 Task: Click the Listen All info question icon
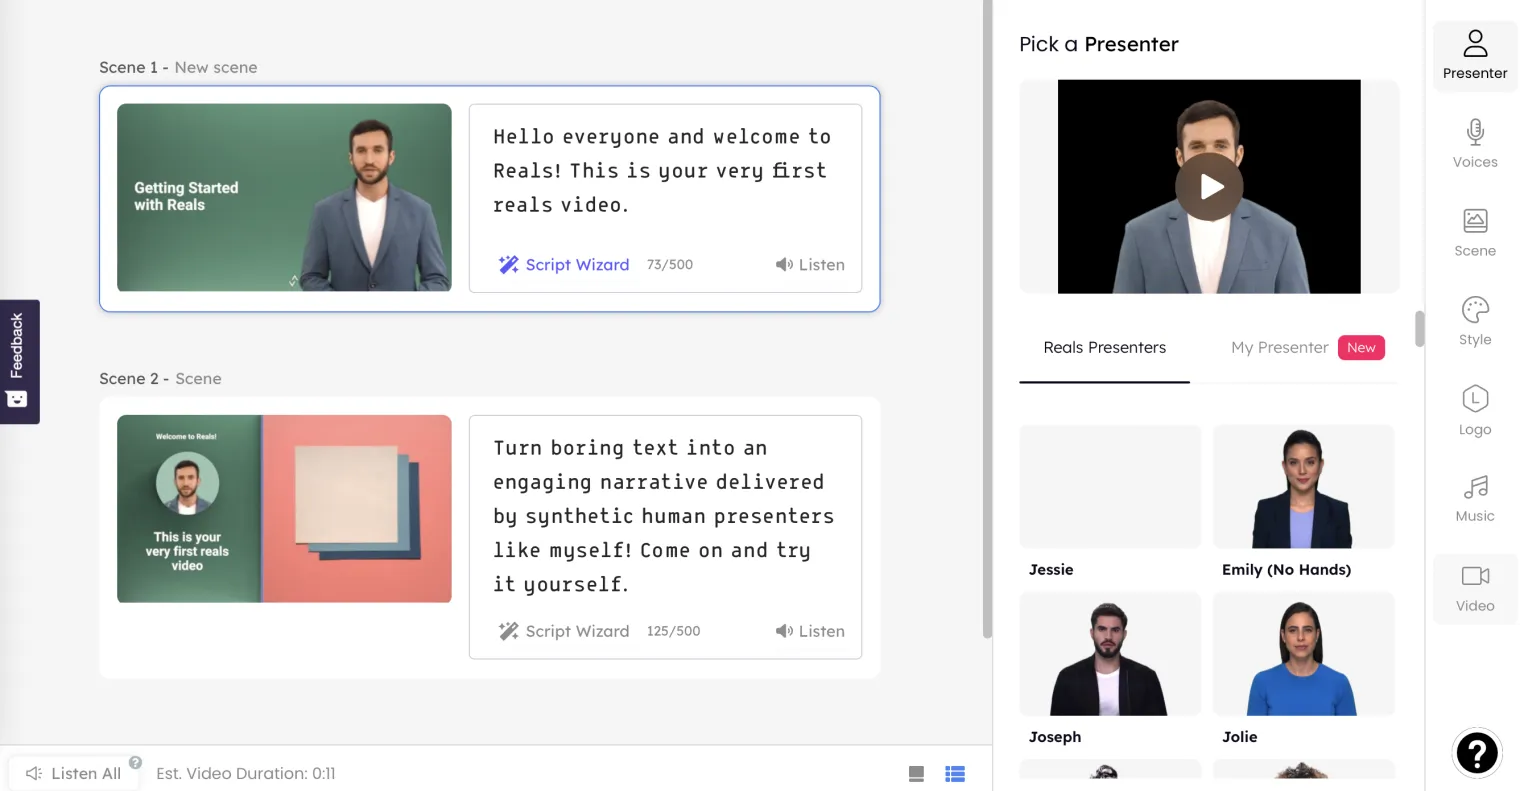pos(135,762)
